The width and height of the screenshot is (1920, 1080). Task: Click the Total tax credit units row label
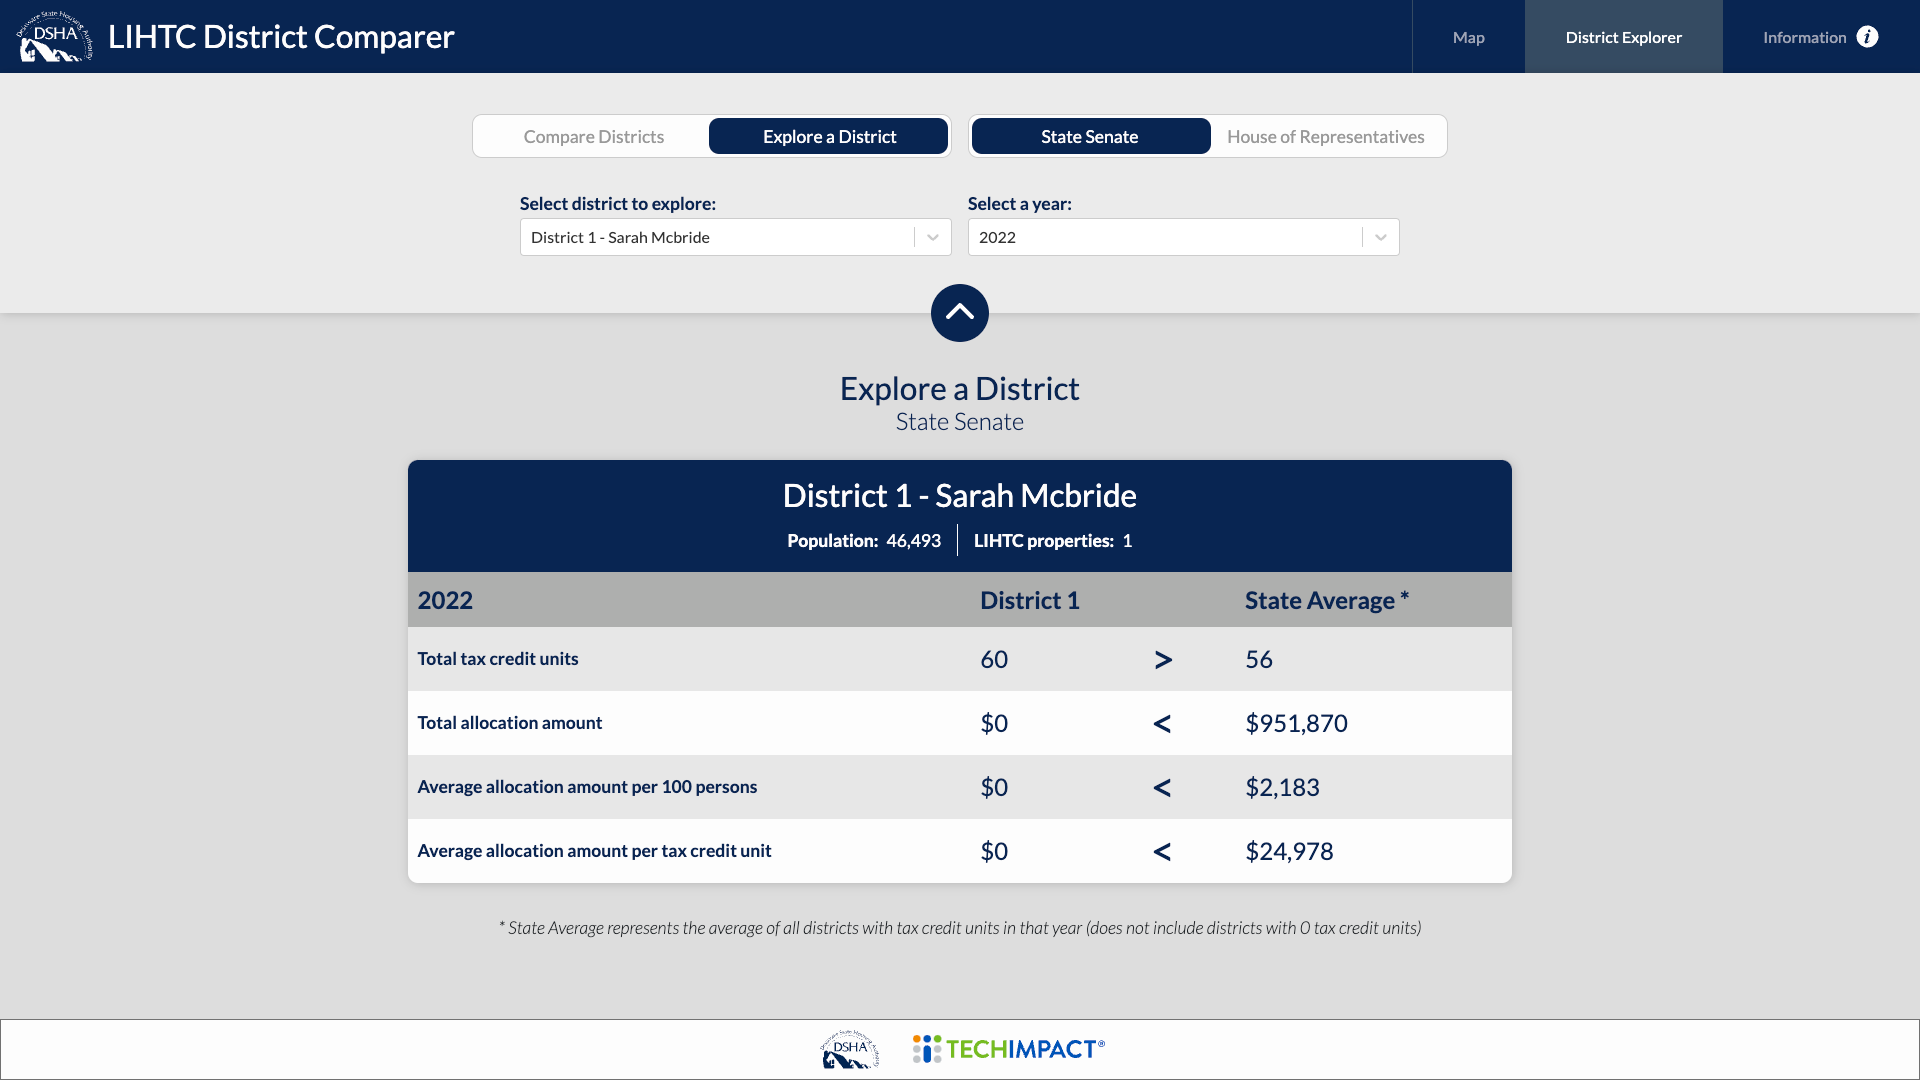[497, 658]
